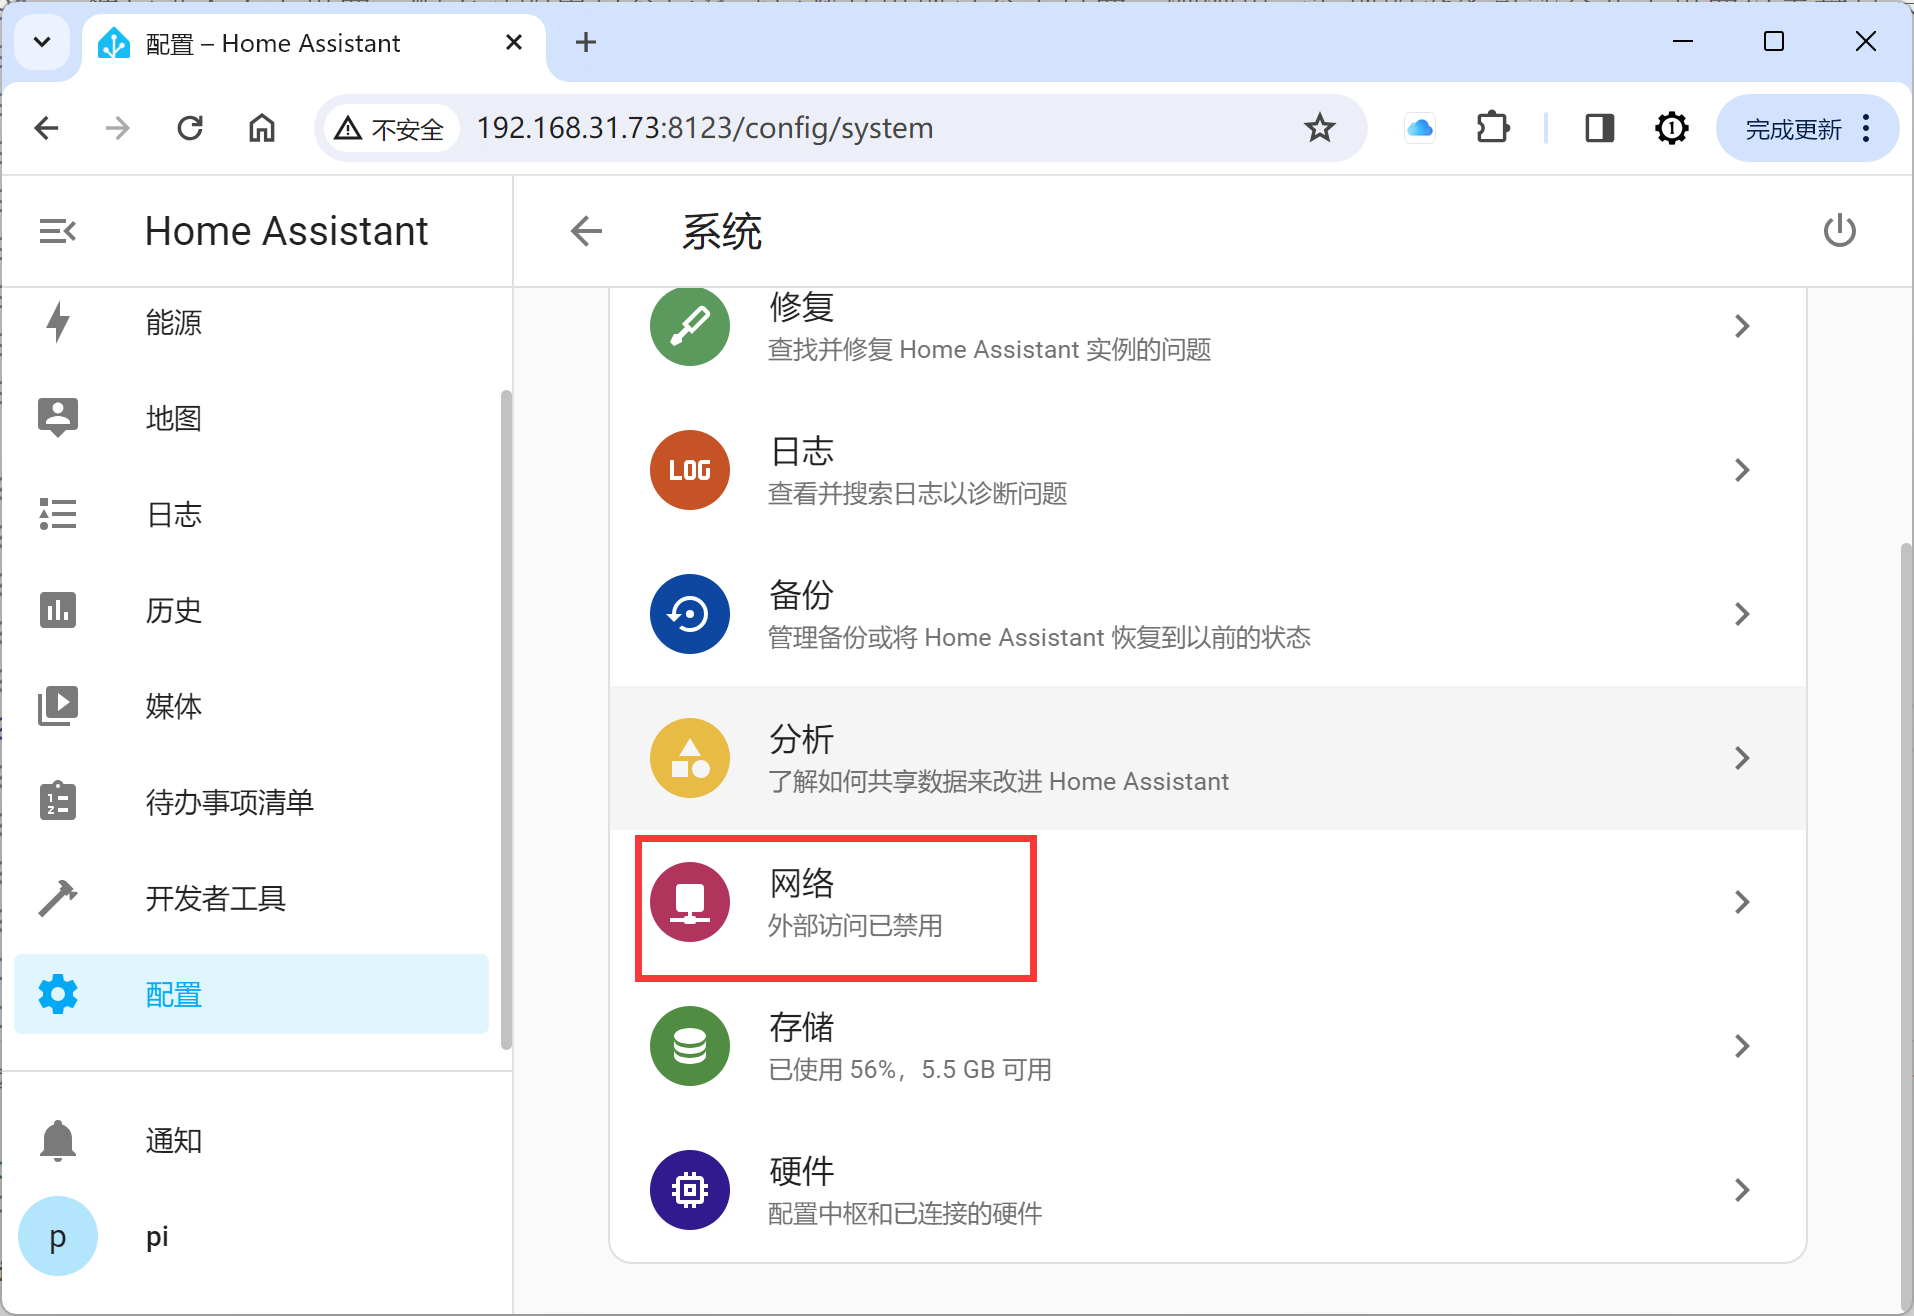Screen dimensions: 1914x1316
Task: Click 查找并修复 Home Assistant 实例的问题 text
Action: pos(989,349)
